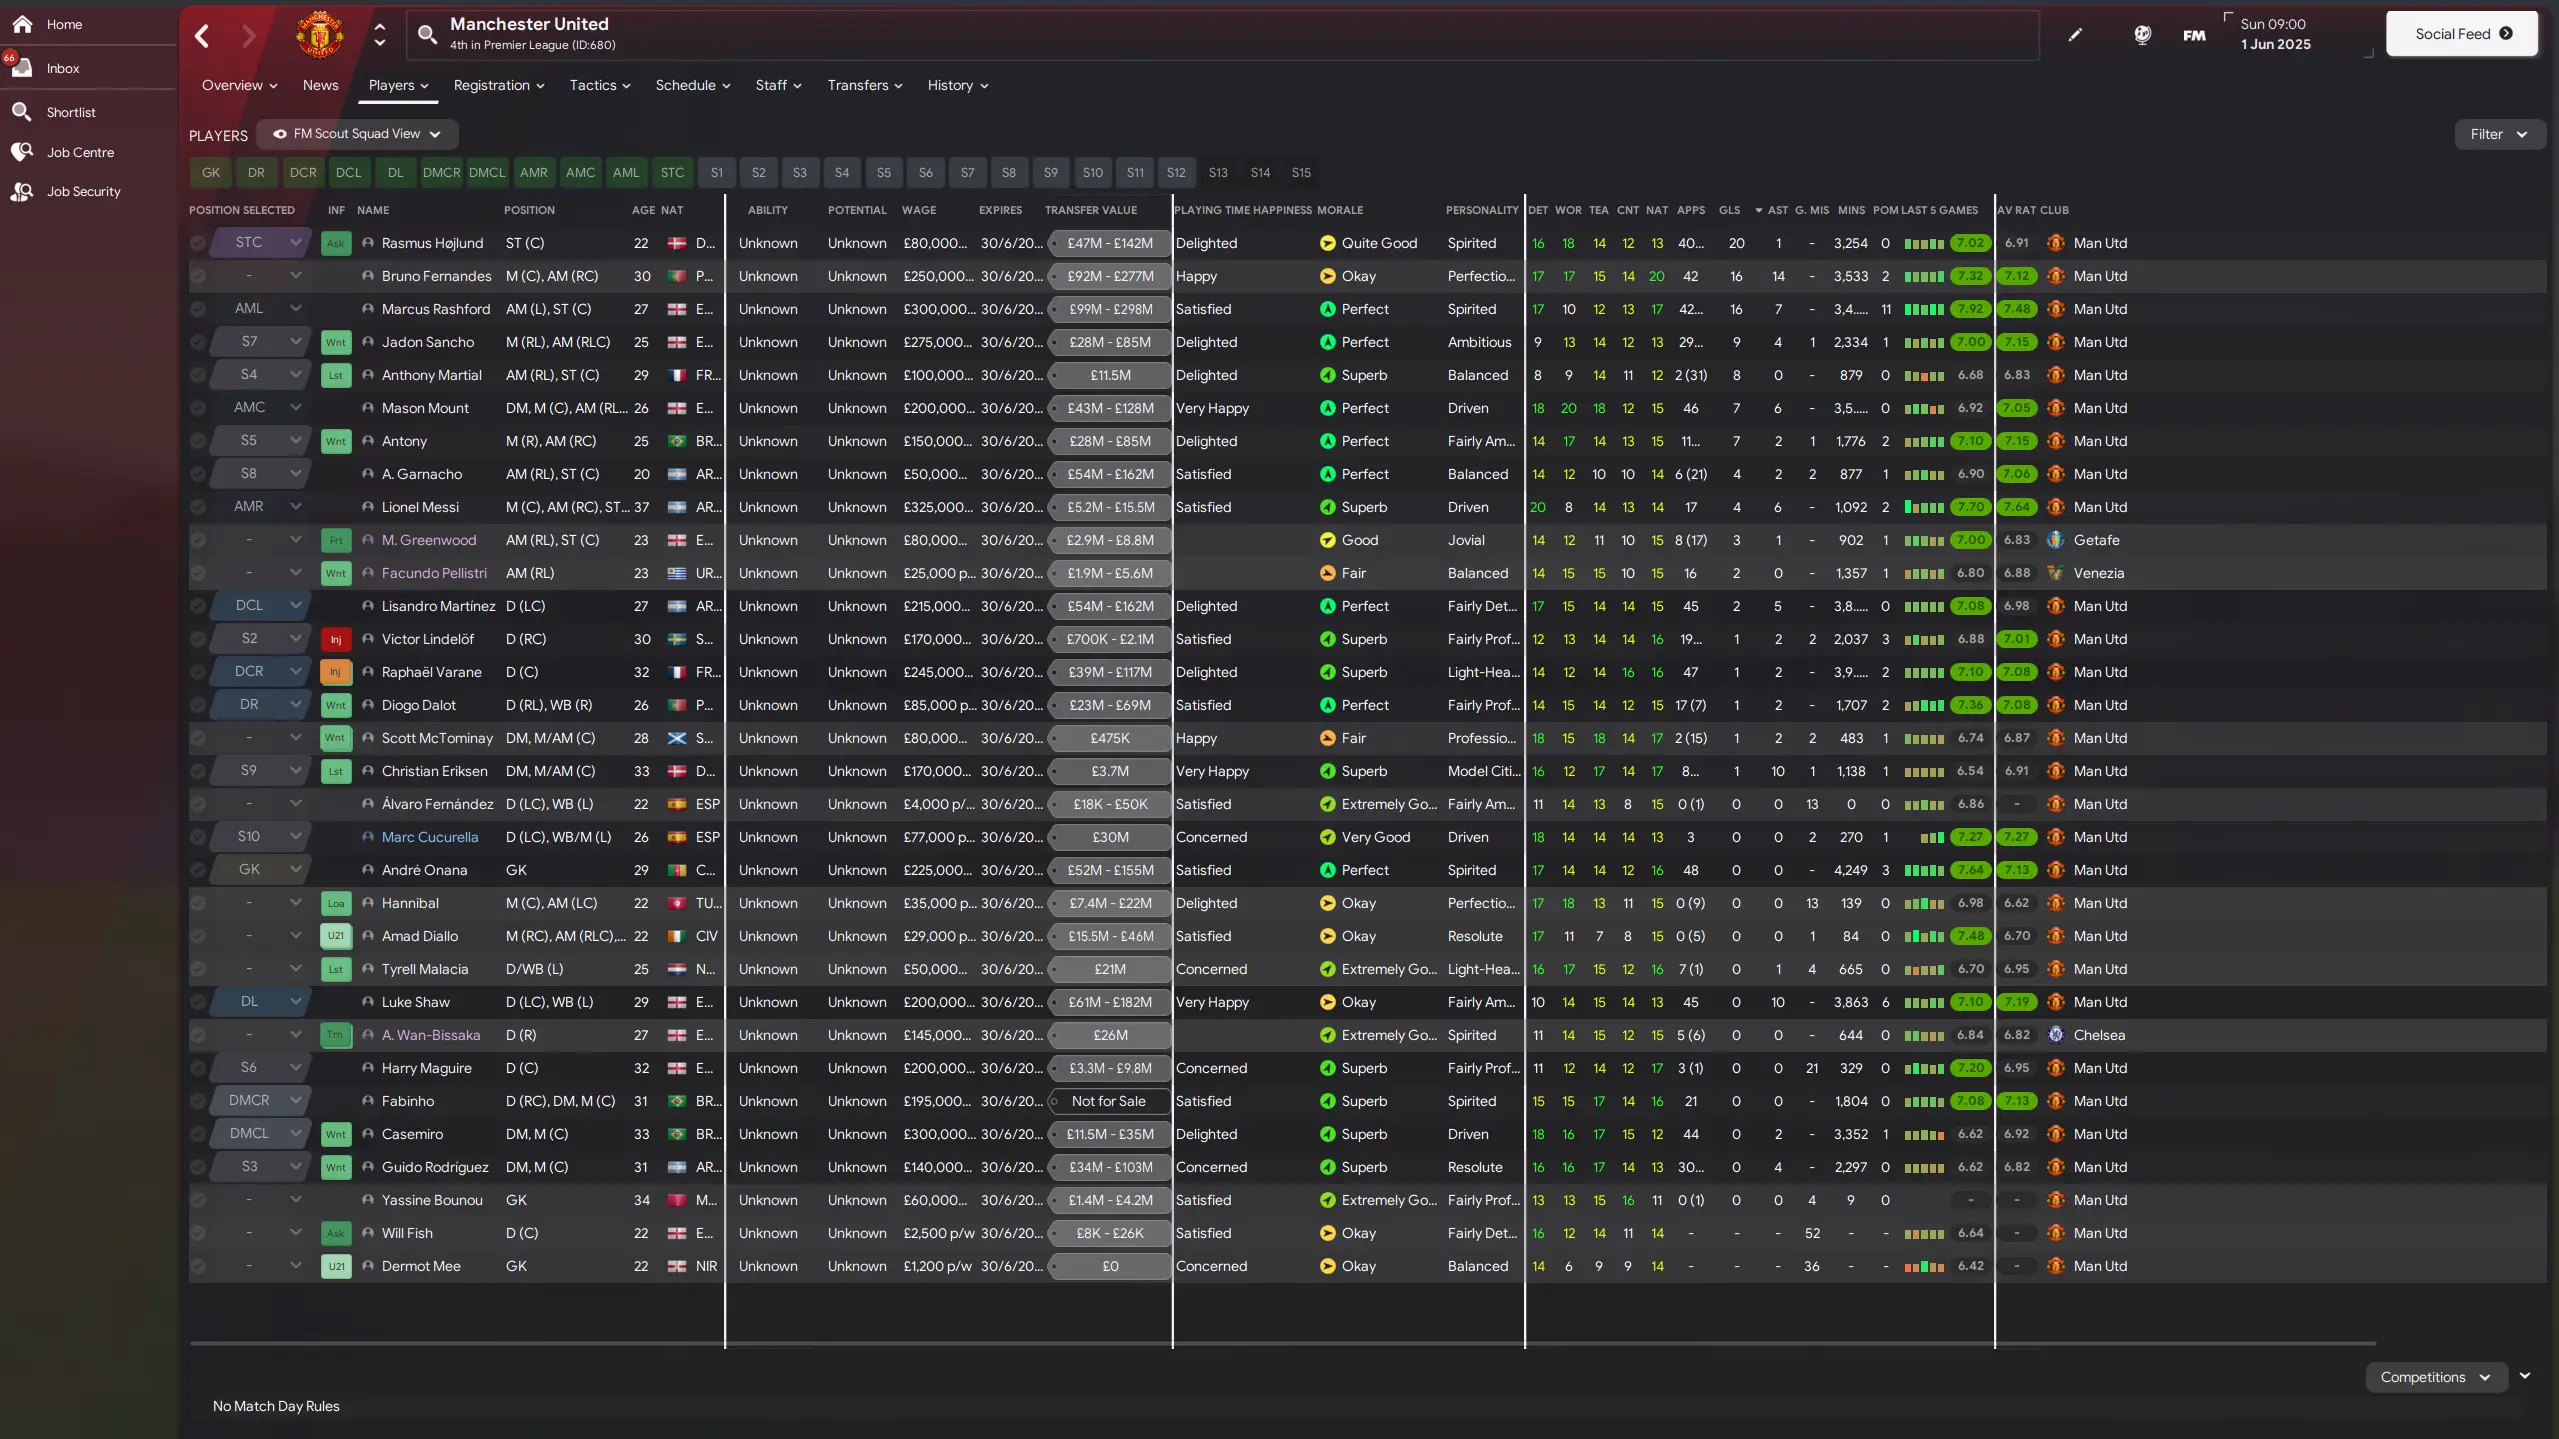Tick the selection circle for Bruno Fernandes

pyautogui.click(x=198, y=276)
